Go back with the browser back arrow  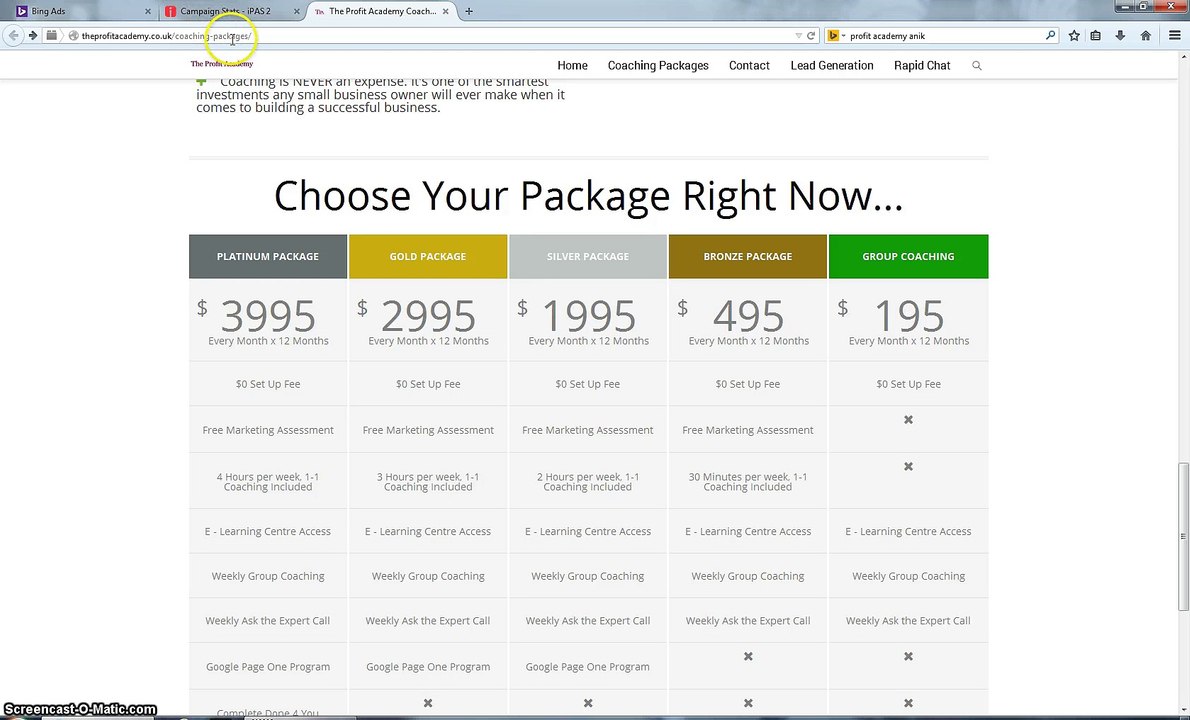[x=14, y=36]
